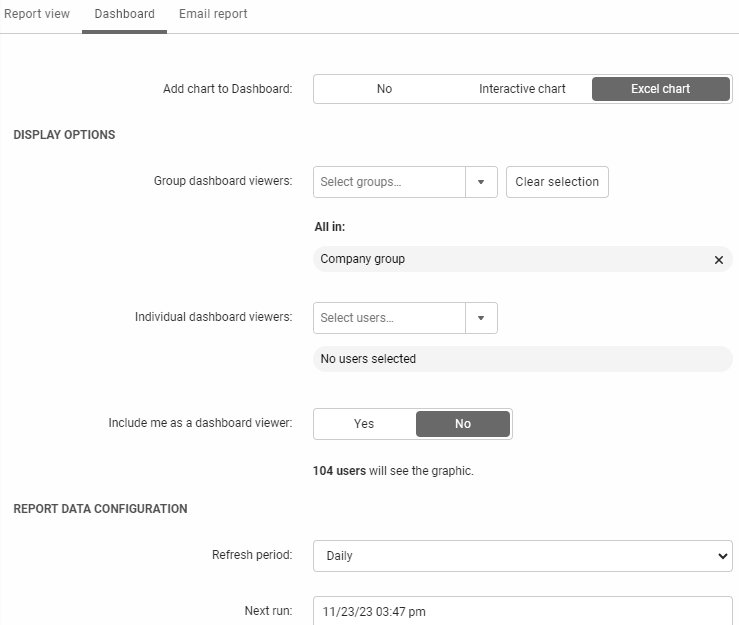The width and height of the screenshot is (739, 625).
Task: Select the Dashboard tab
Action: coord(124,15)
